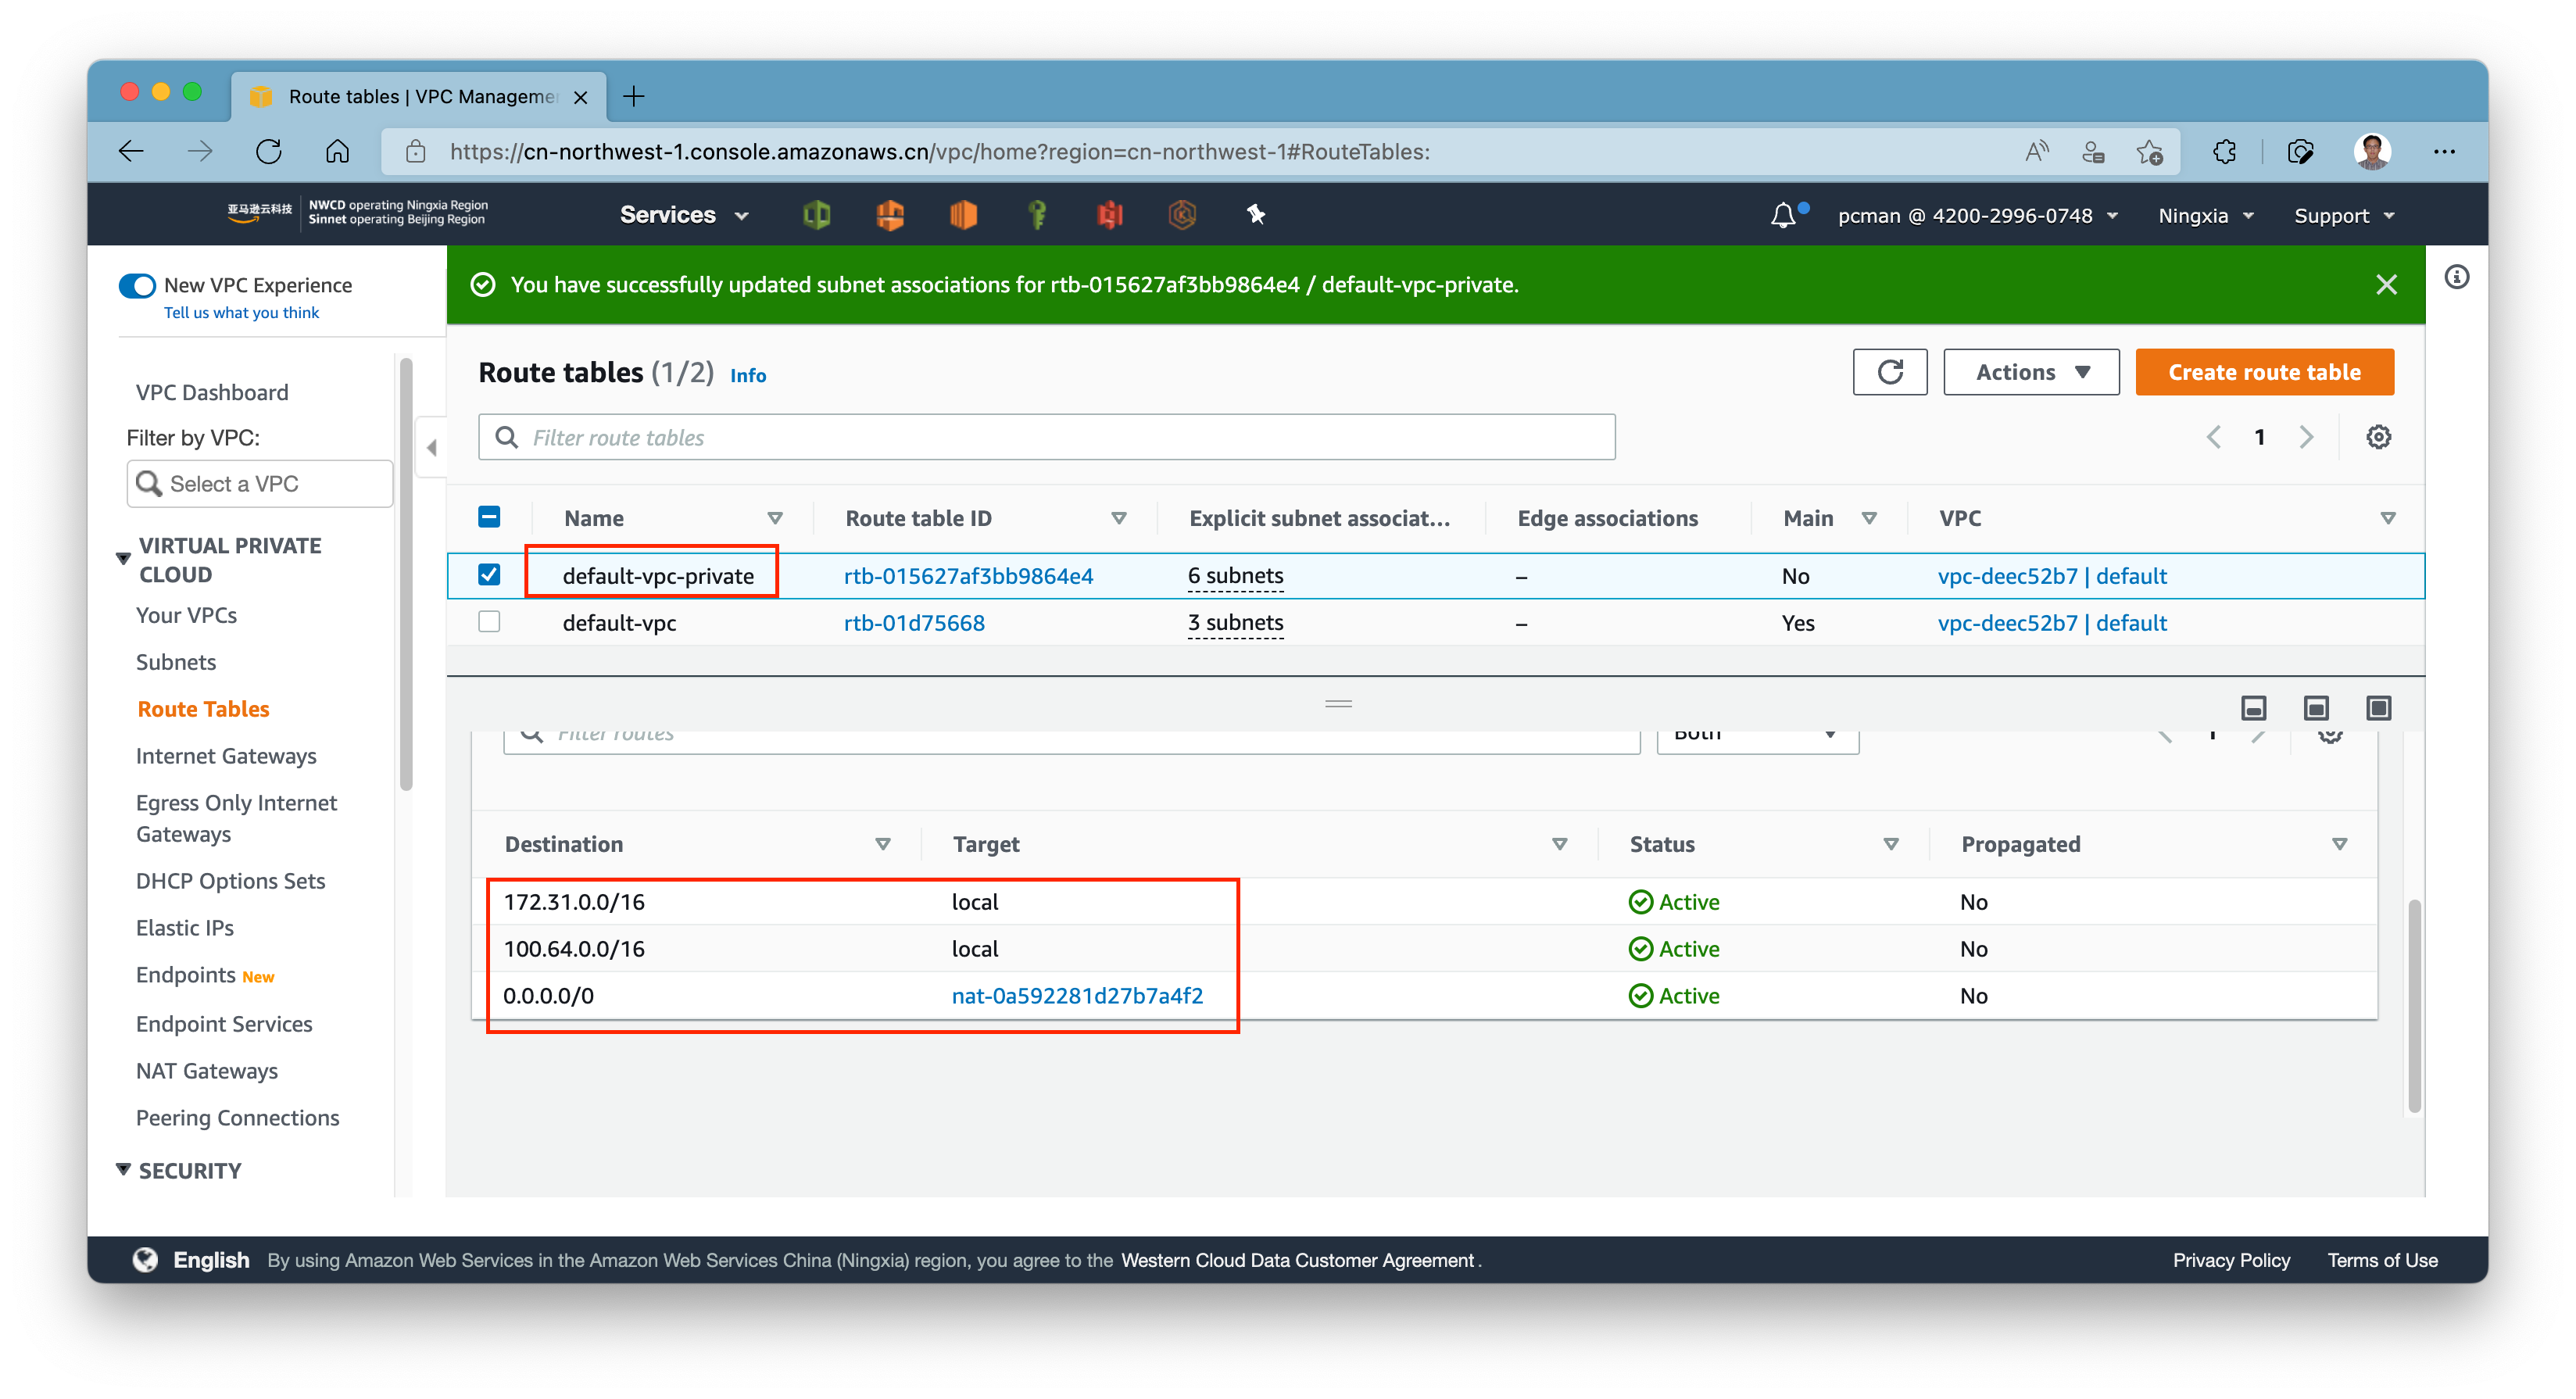Open the Info link next to Route tables
Image resolution: width=2576 pixels, height=1399 pixels.
(748, 376)
